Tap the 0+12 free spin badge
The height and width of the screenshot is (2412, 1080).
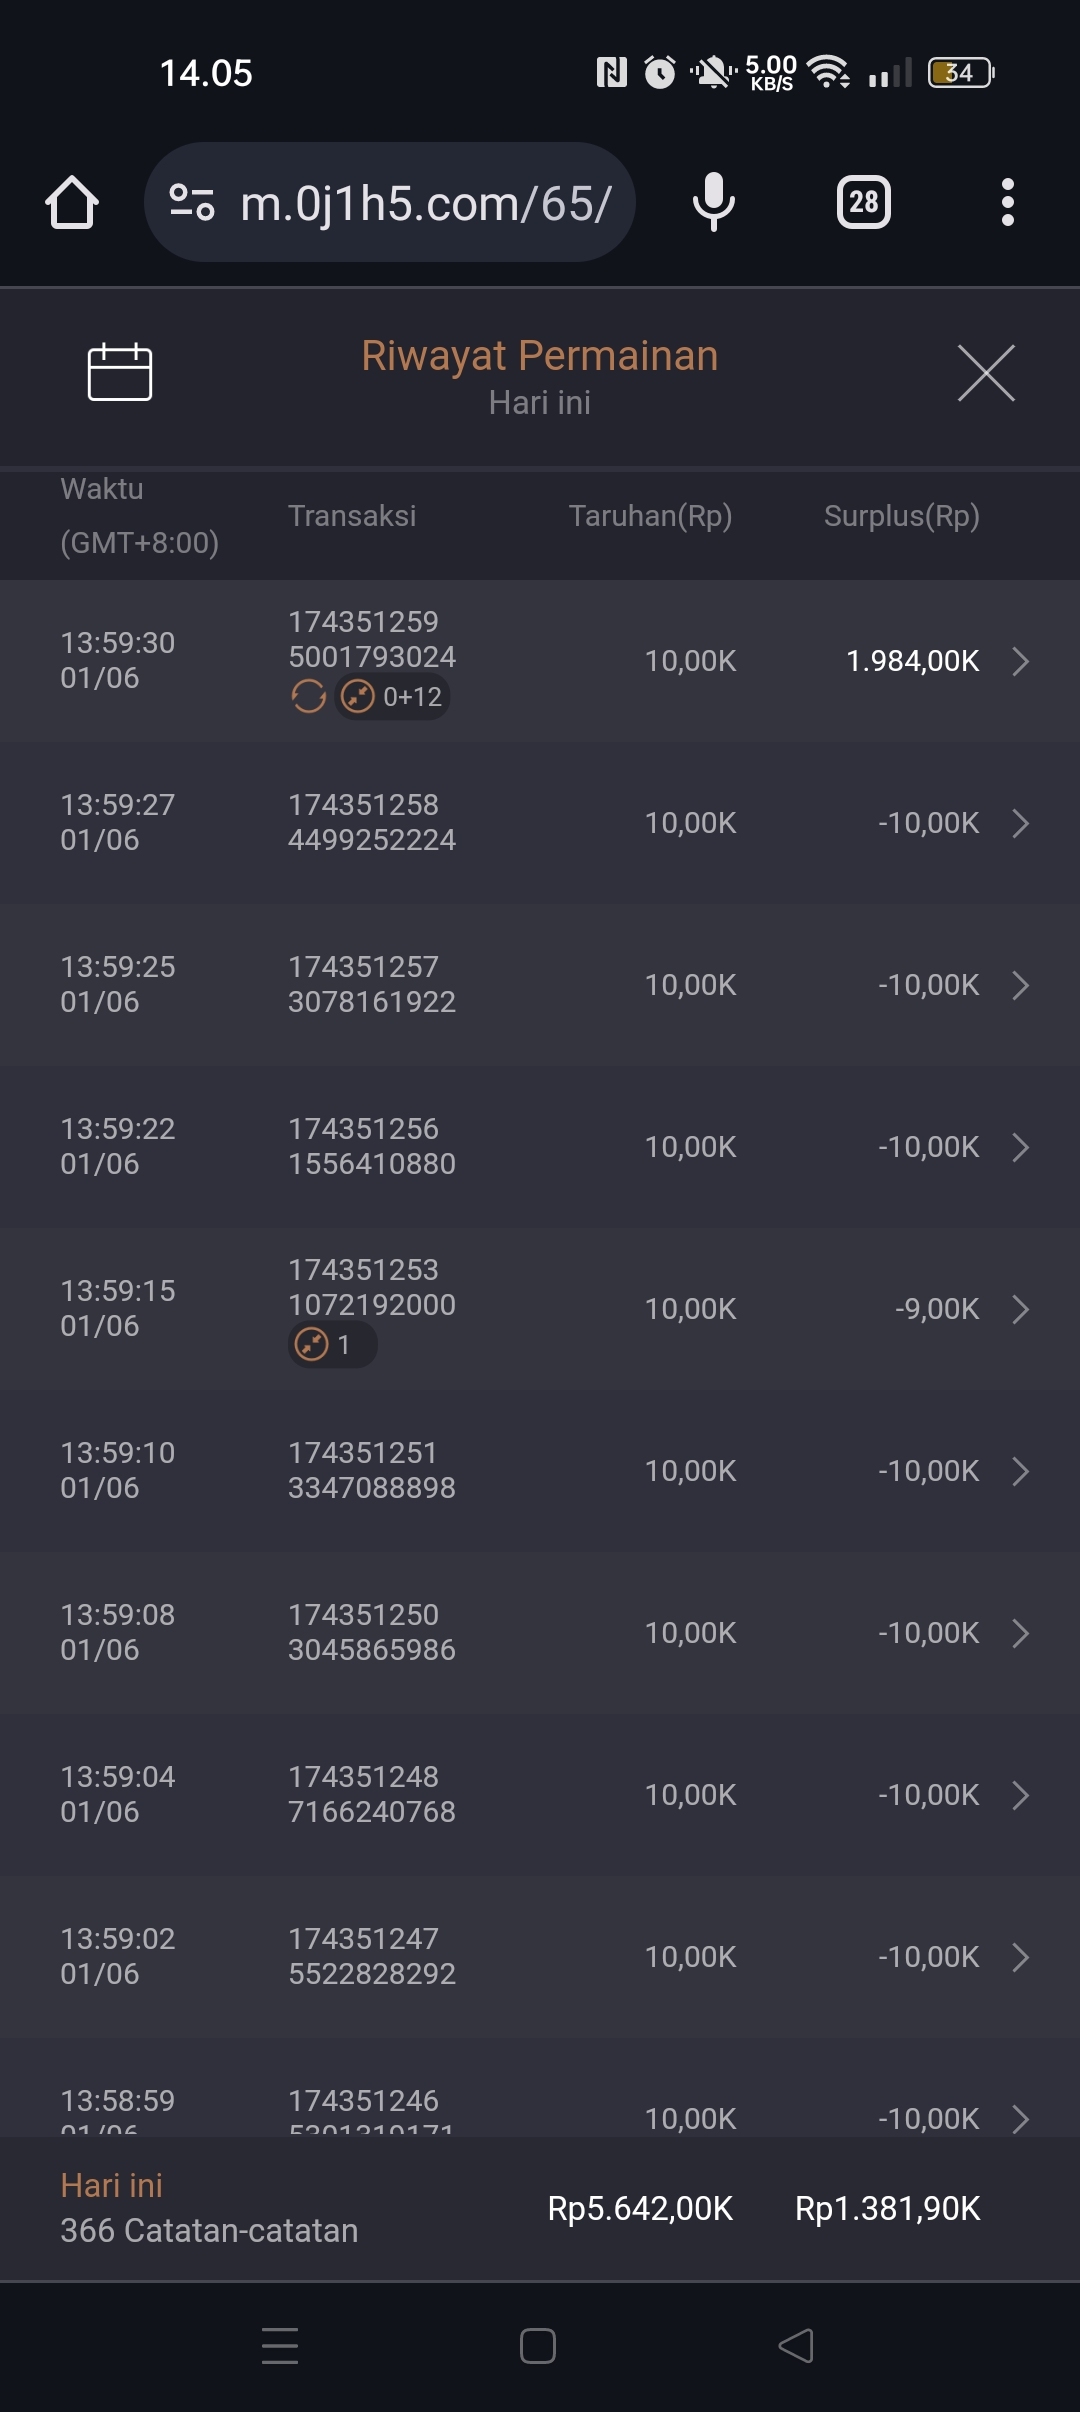[x=393, y=697]
